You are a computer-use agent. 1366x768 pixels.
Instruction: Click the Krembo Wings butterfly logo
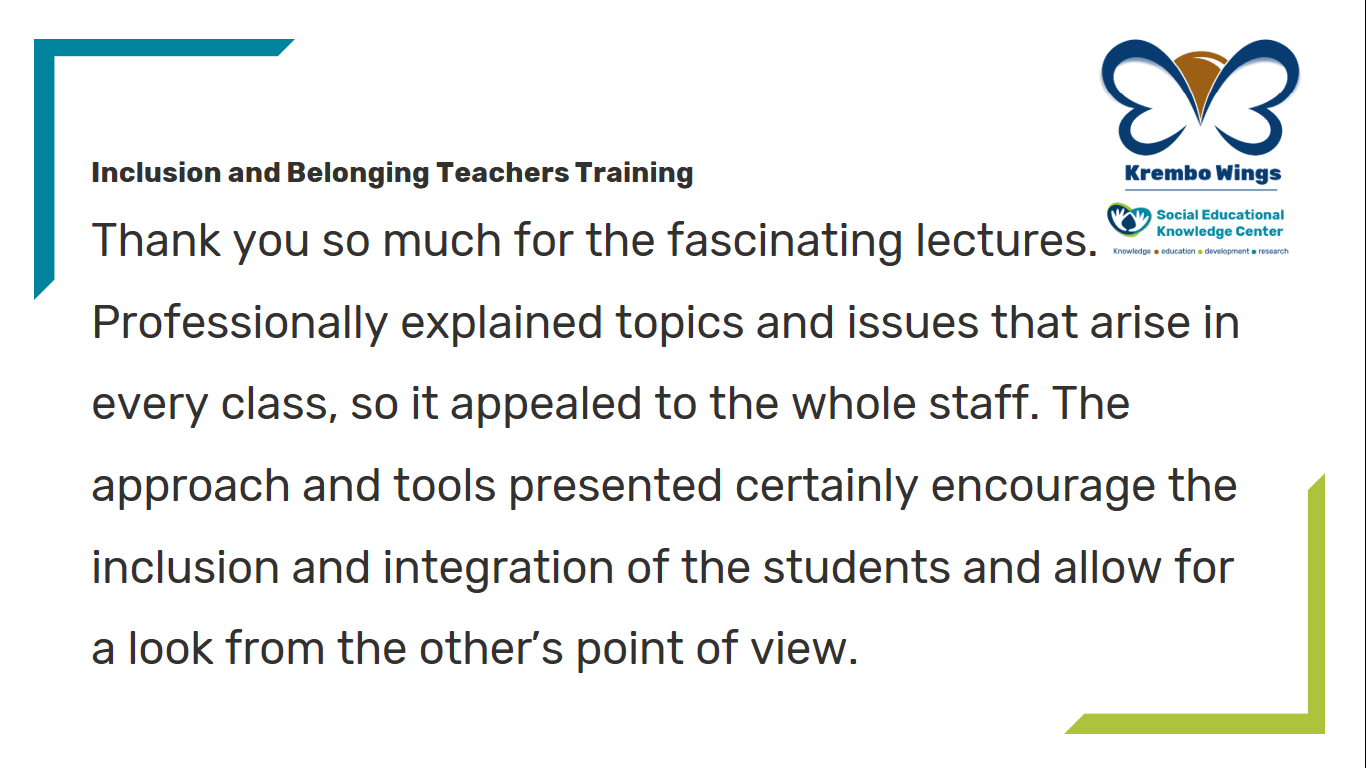tap(1200, 96)
